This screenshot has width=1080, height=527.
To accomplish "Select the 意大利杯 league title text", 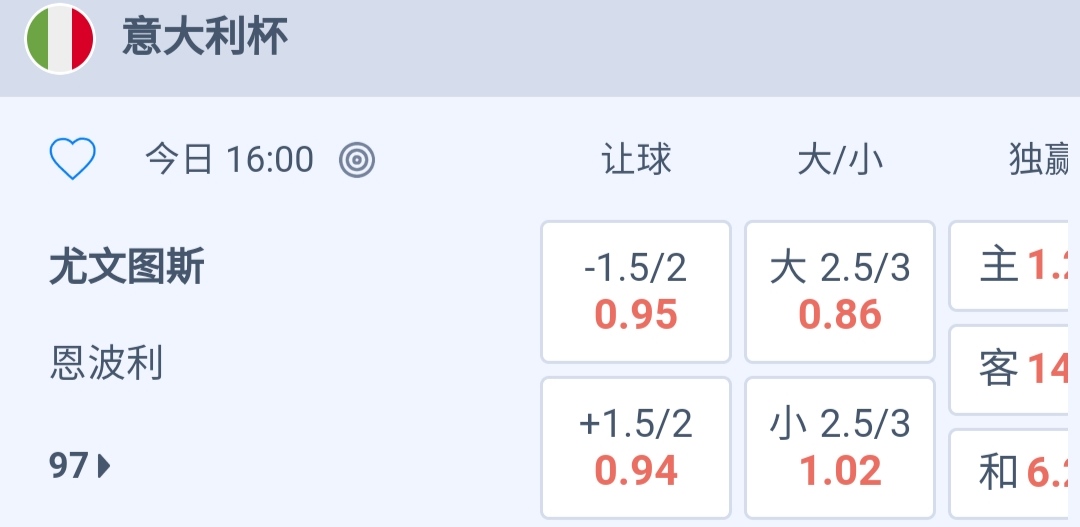I will coord(205,39).
